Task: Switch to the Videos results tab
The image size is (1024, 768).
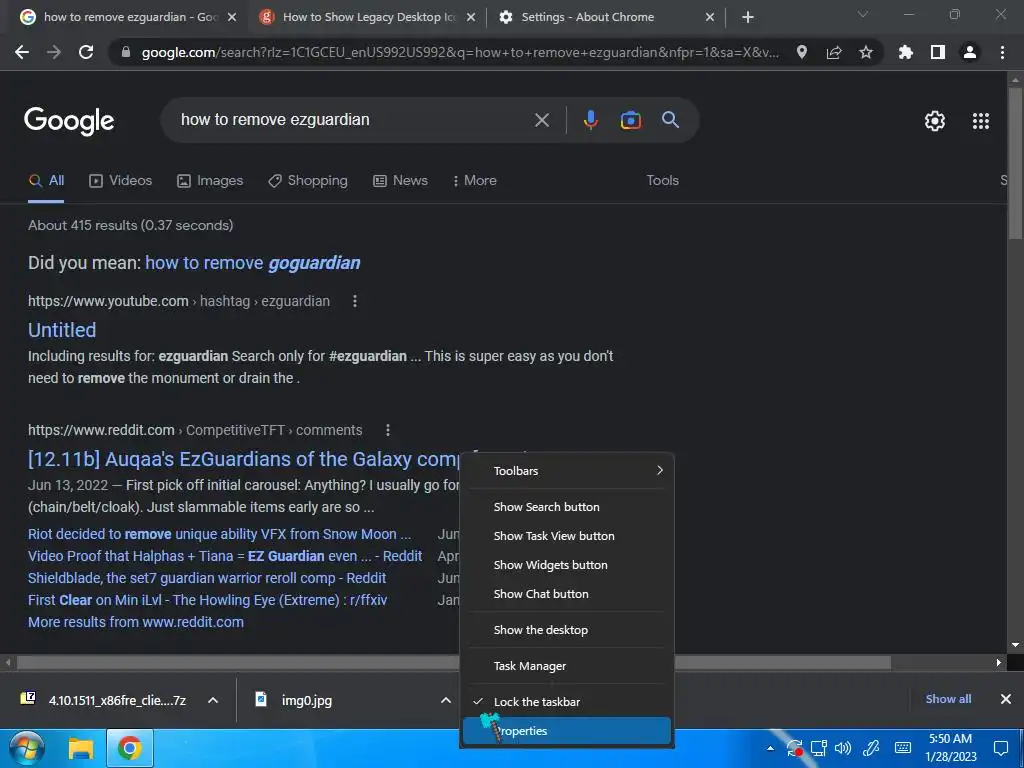Action: [121, 180]
